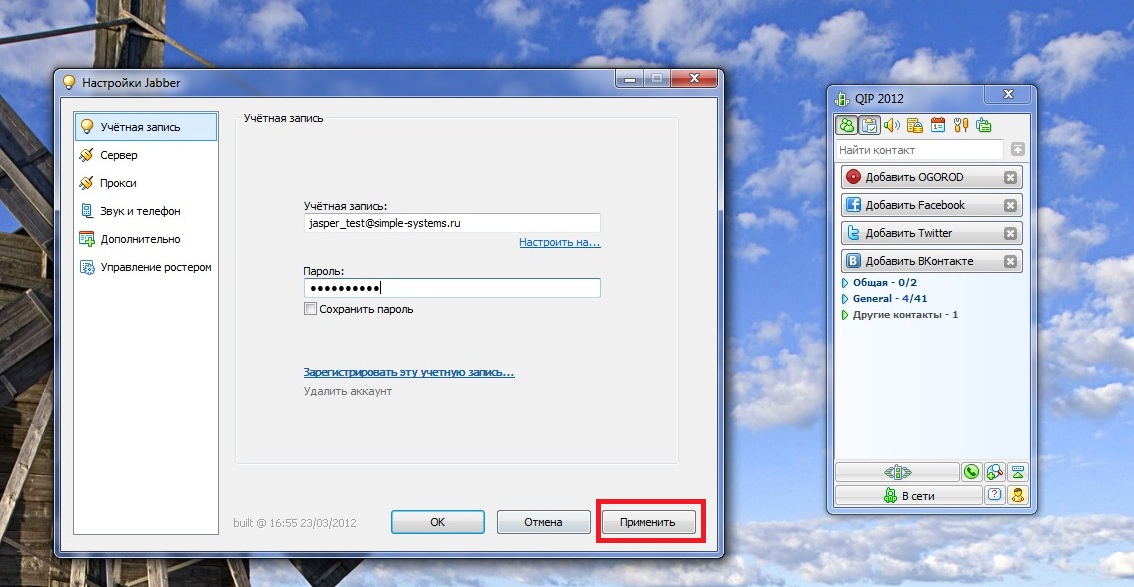Click the gray up-arrow beside Найти контакт
The width and height of the screenshot is (1134, 587).
[1018, 150]
